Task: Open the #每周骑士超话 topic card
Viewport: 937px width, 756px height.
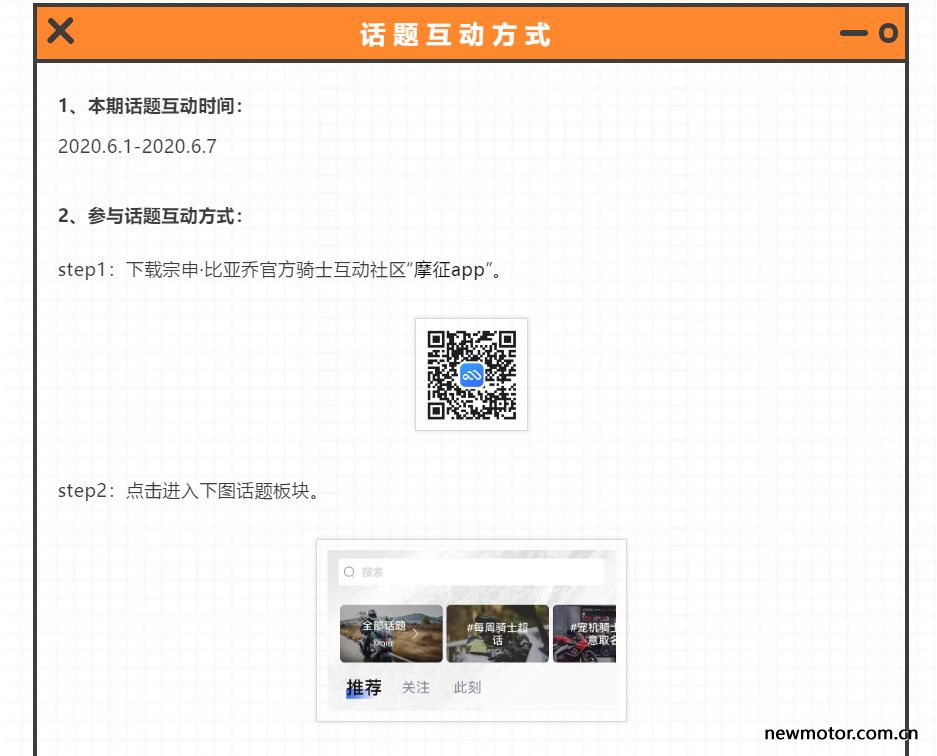Action: coord(497,633)
